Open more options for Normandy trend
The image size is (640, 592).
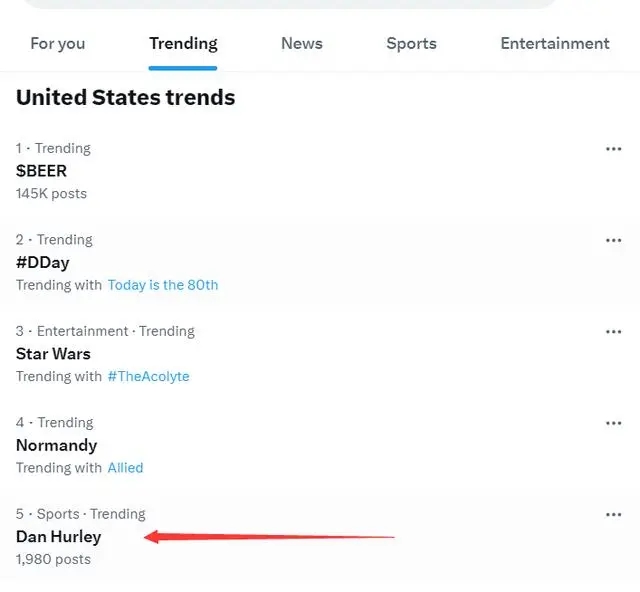pos(613,423)
